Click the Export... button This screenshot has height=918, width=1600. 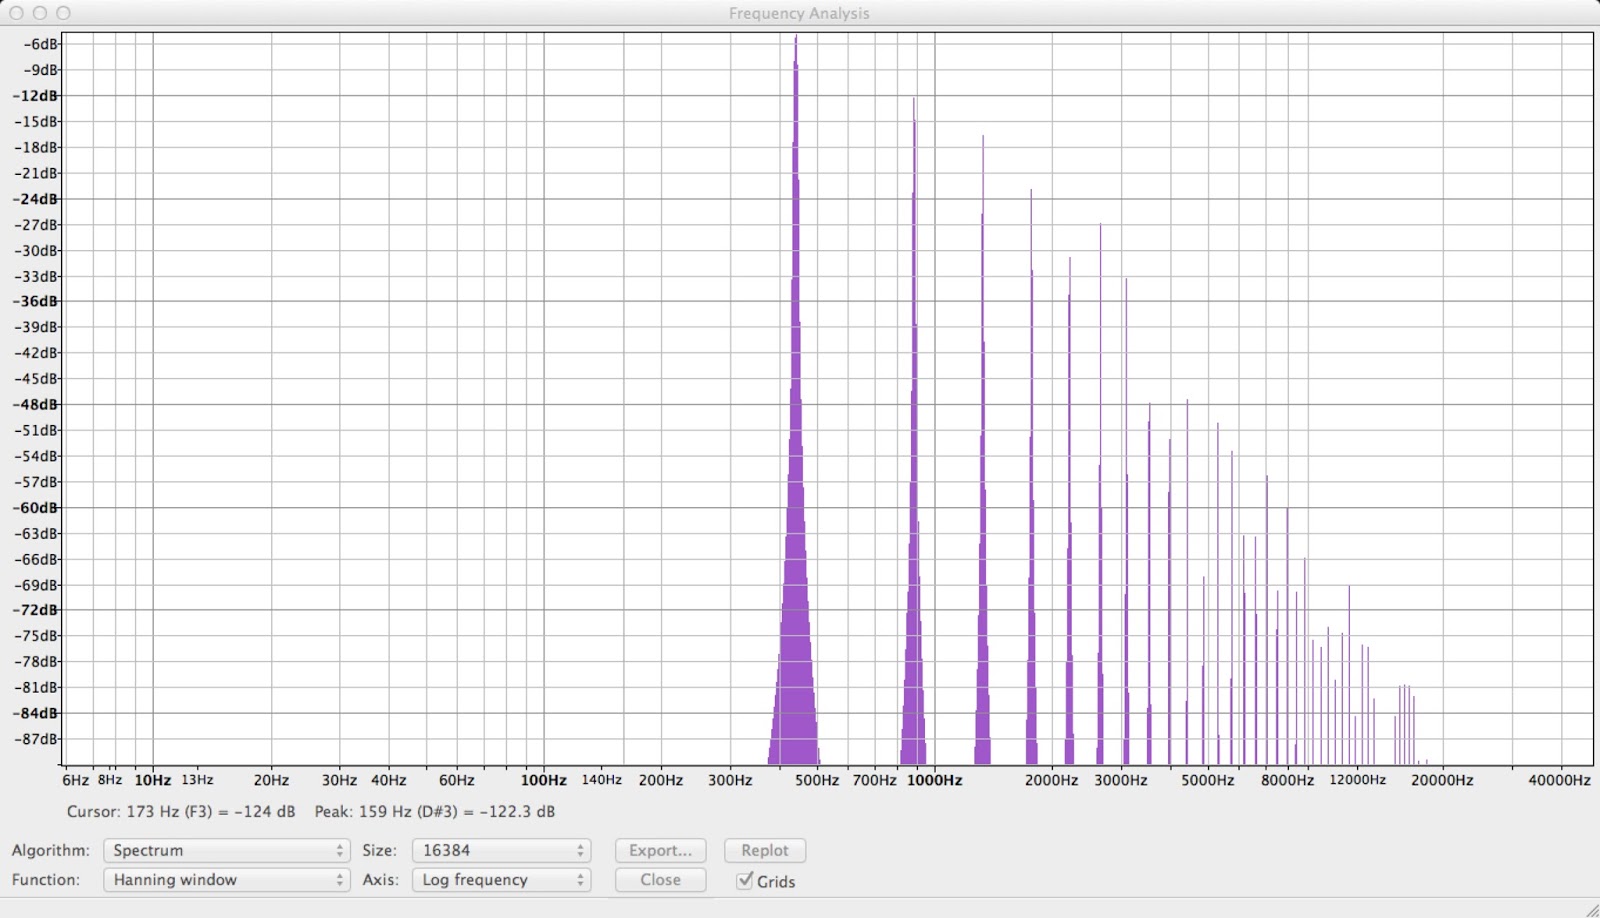point(660,850)
